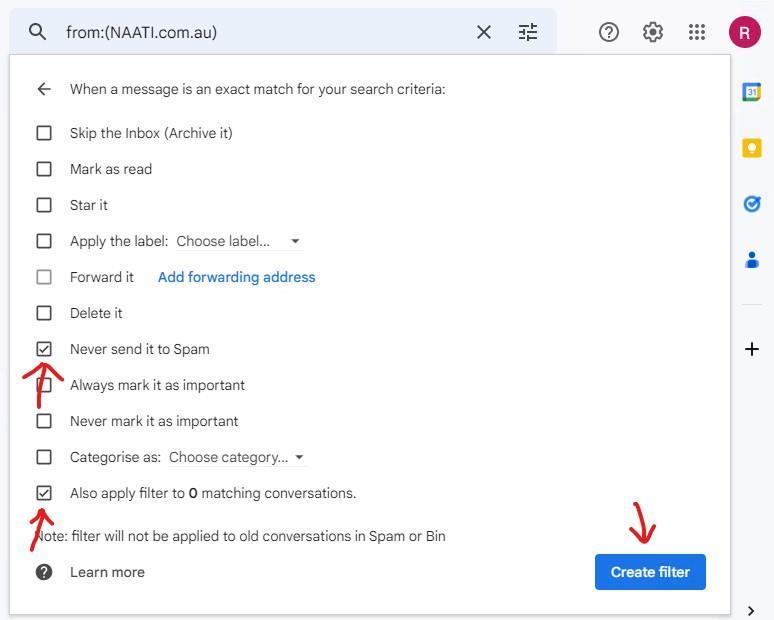
Task: Click the search magnifier icon
Action: (x=38, y=32)
